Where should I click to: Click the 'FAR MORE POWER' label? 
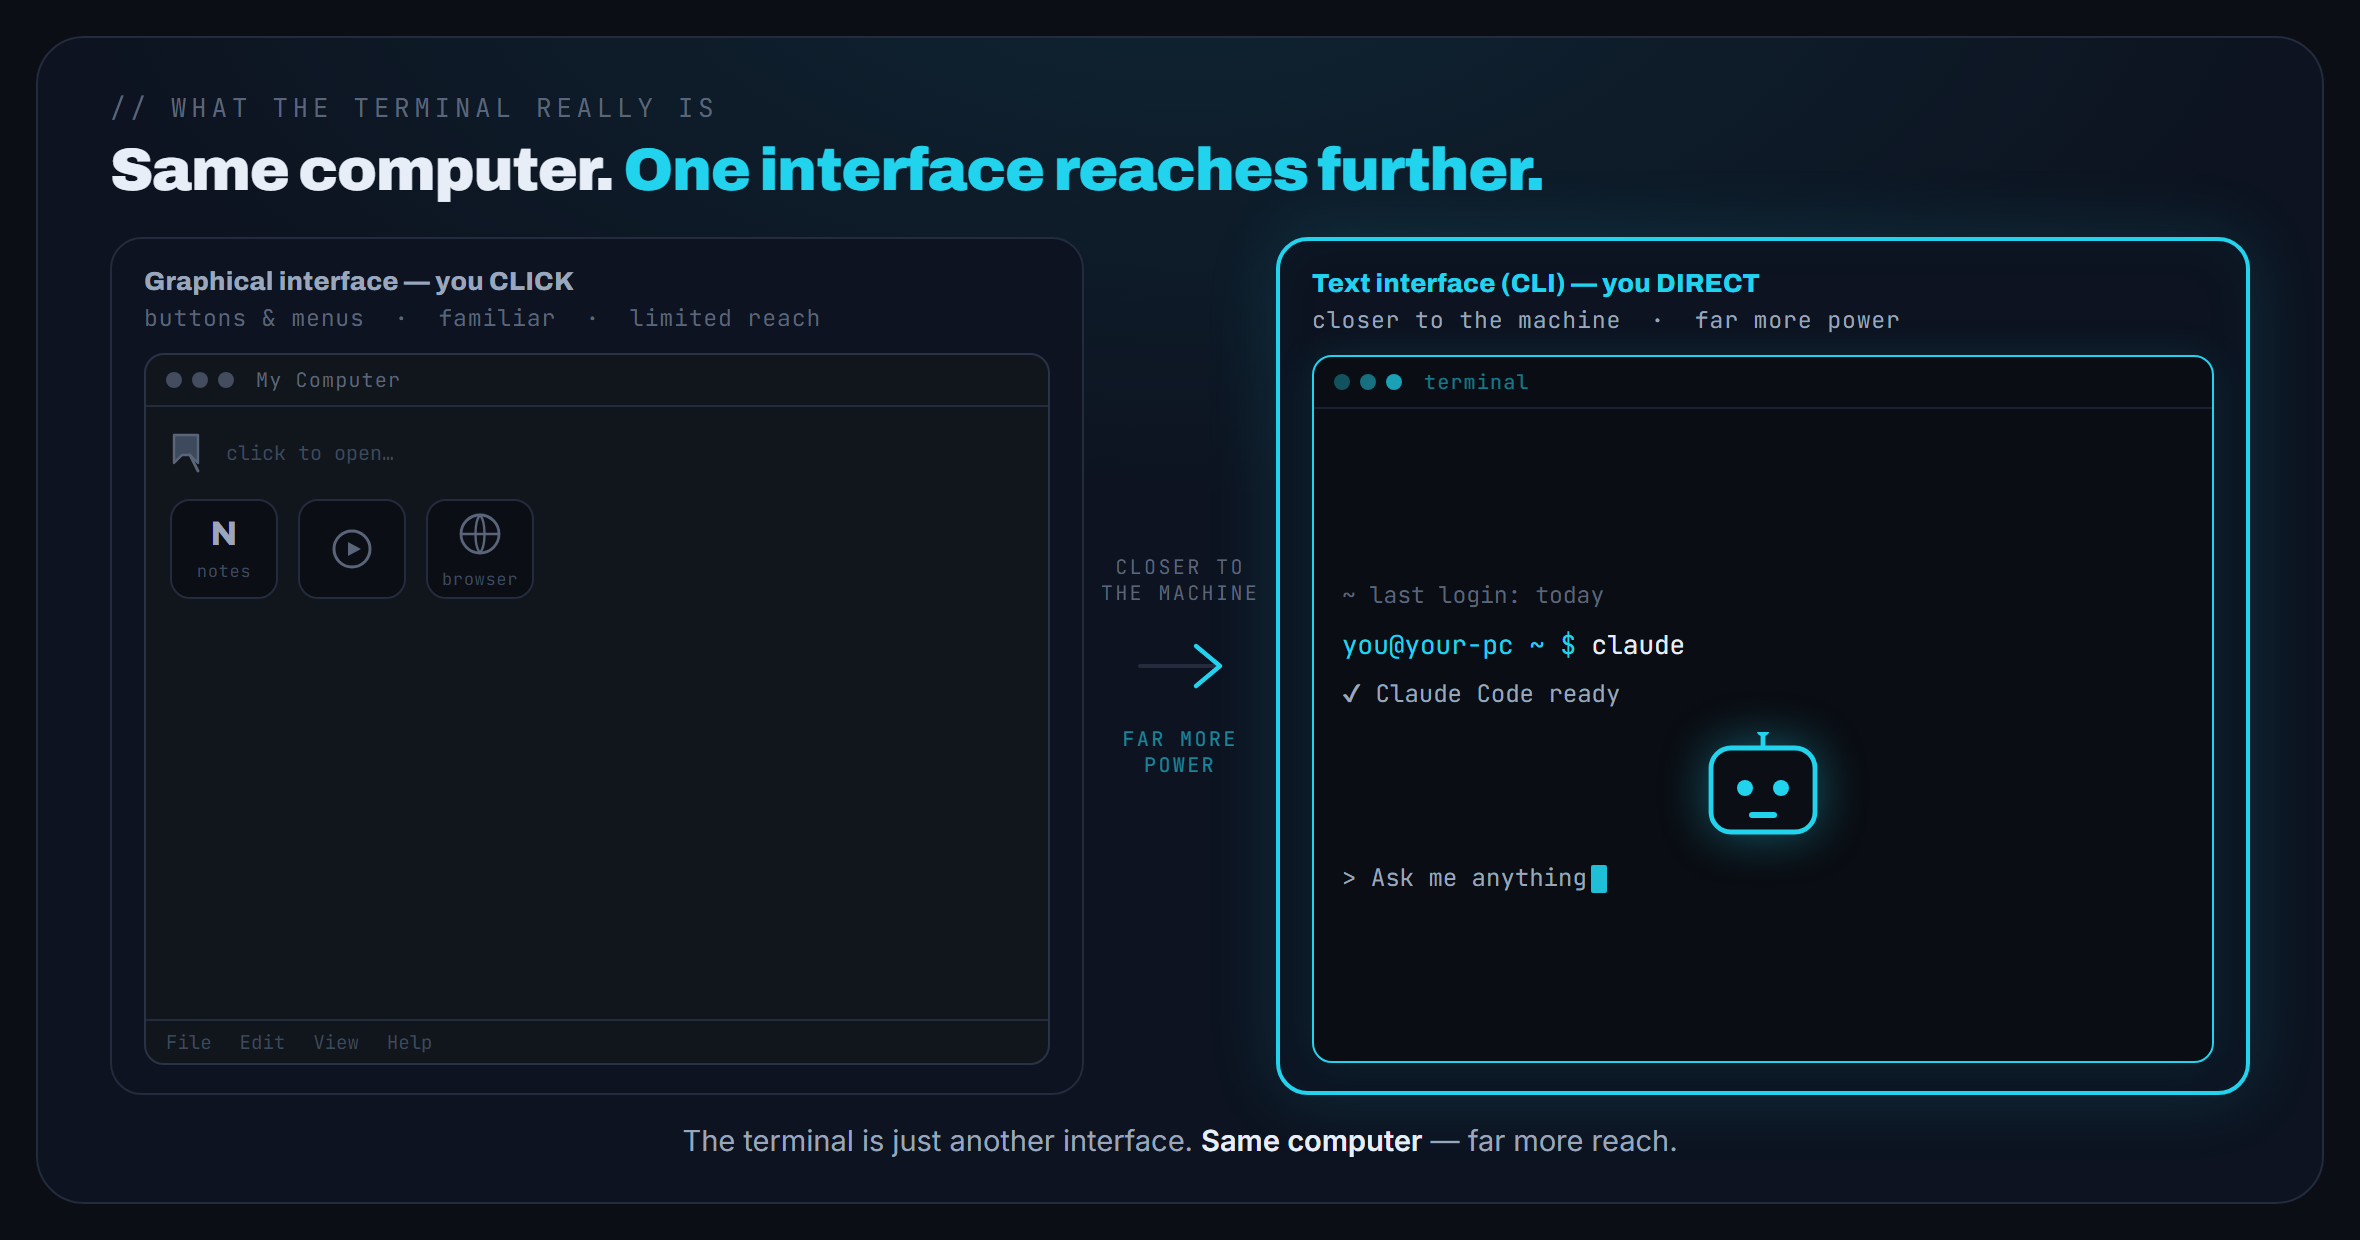[1180, 752]
